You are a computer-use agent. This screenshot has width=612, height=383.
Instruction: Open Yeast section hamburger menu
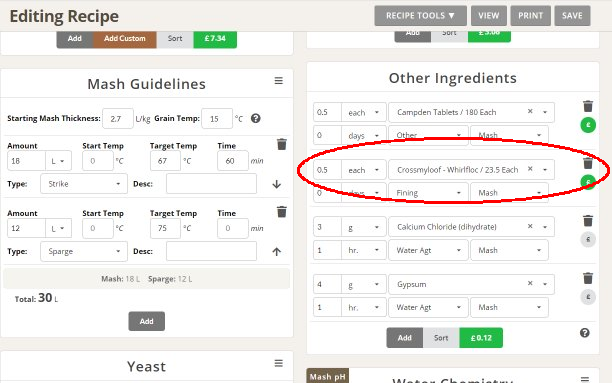click(278, 363)
